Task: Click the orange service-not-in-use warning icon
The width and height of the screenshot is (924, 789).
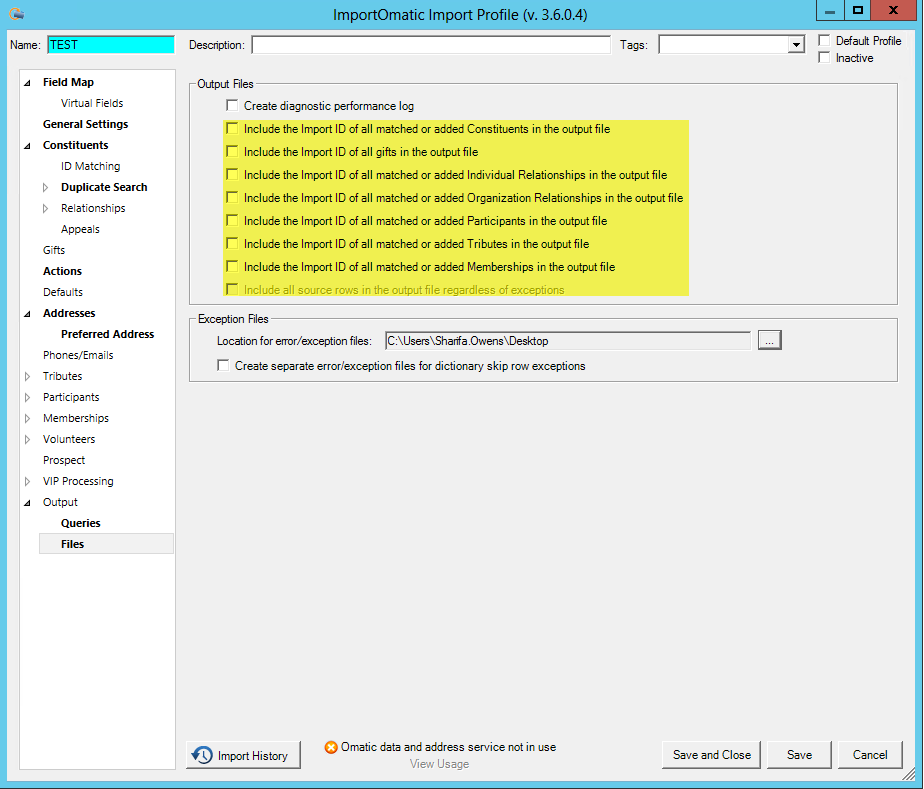Action: (331, 747)
